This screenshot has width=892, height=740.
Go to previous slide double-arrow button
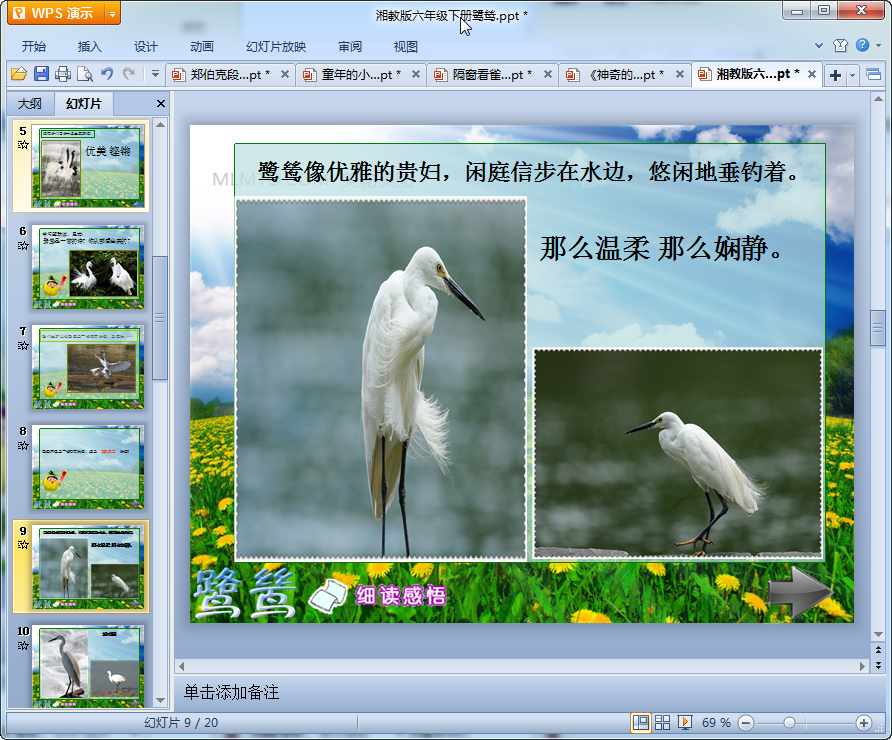pyautogui.click(x=878, y=650)
